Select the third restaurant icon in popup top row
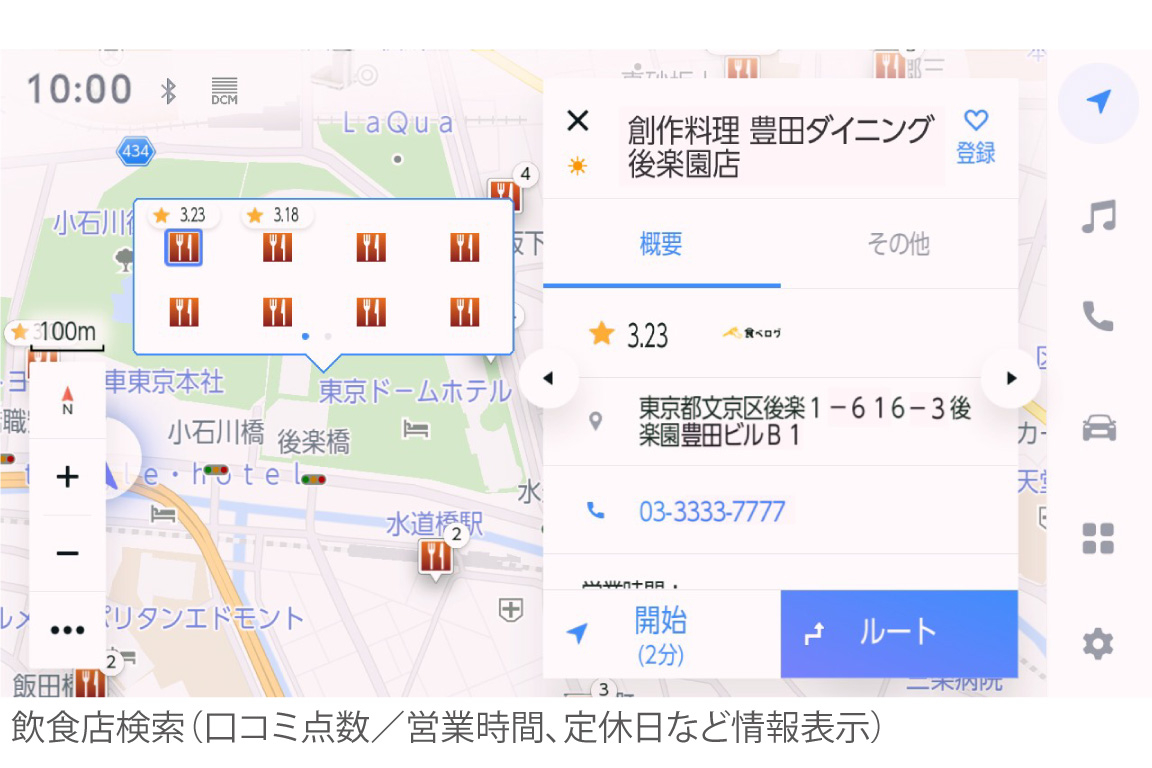1152x768 pixels. click(371, 248)
